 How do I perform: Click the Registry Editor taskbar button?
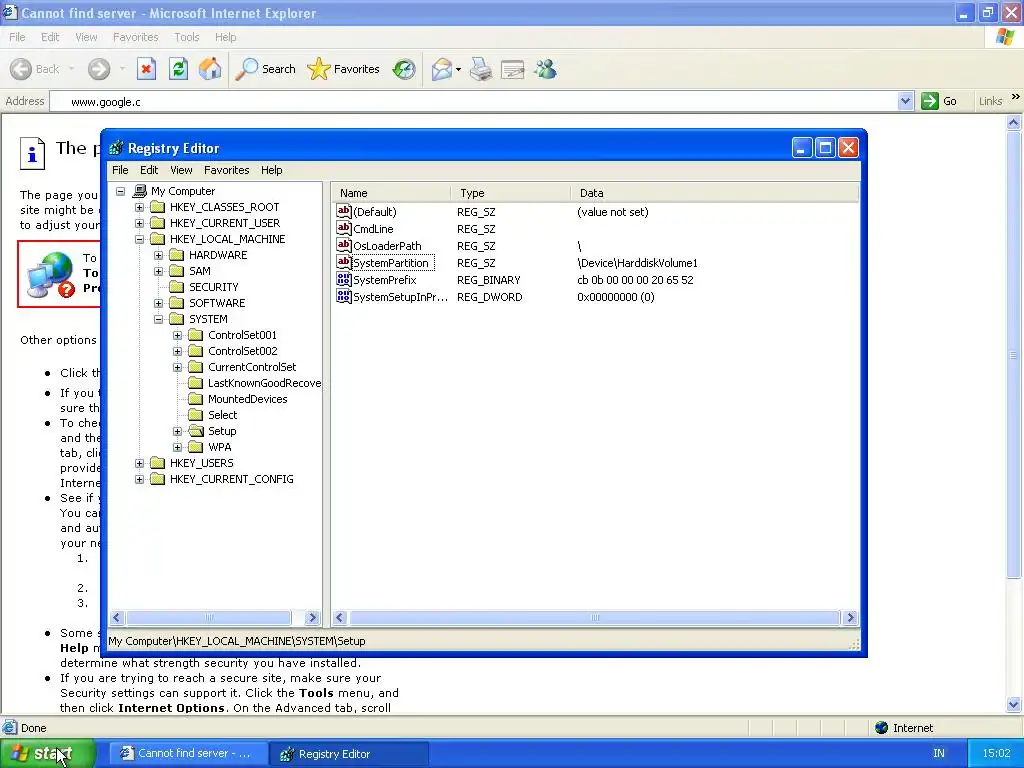tap(349, 754)
